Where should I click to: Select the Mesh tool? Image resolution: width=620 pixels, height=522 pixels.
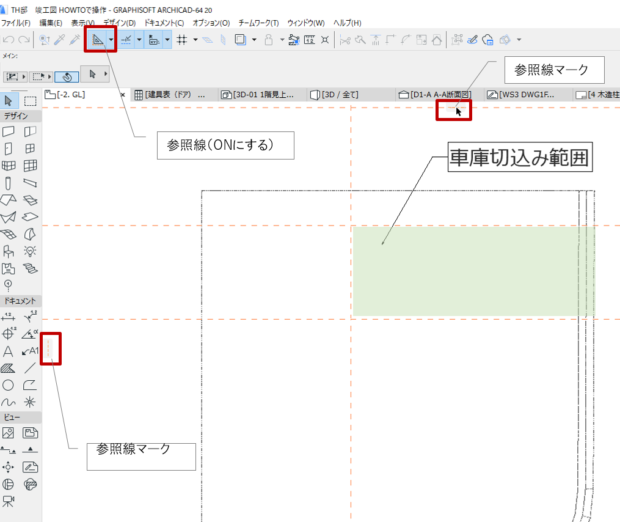pyautogui.click(x=8, y=235)
